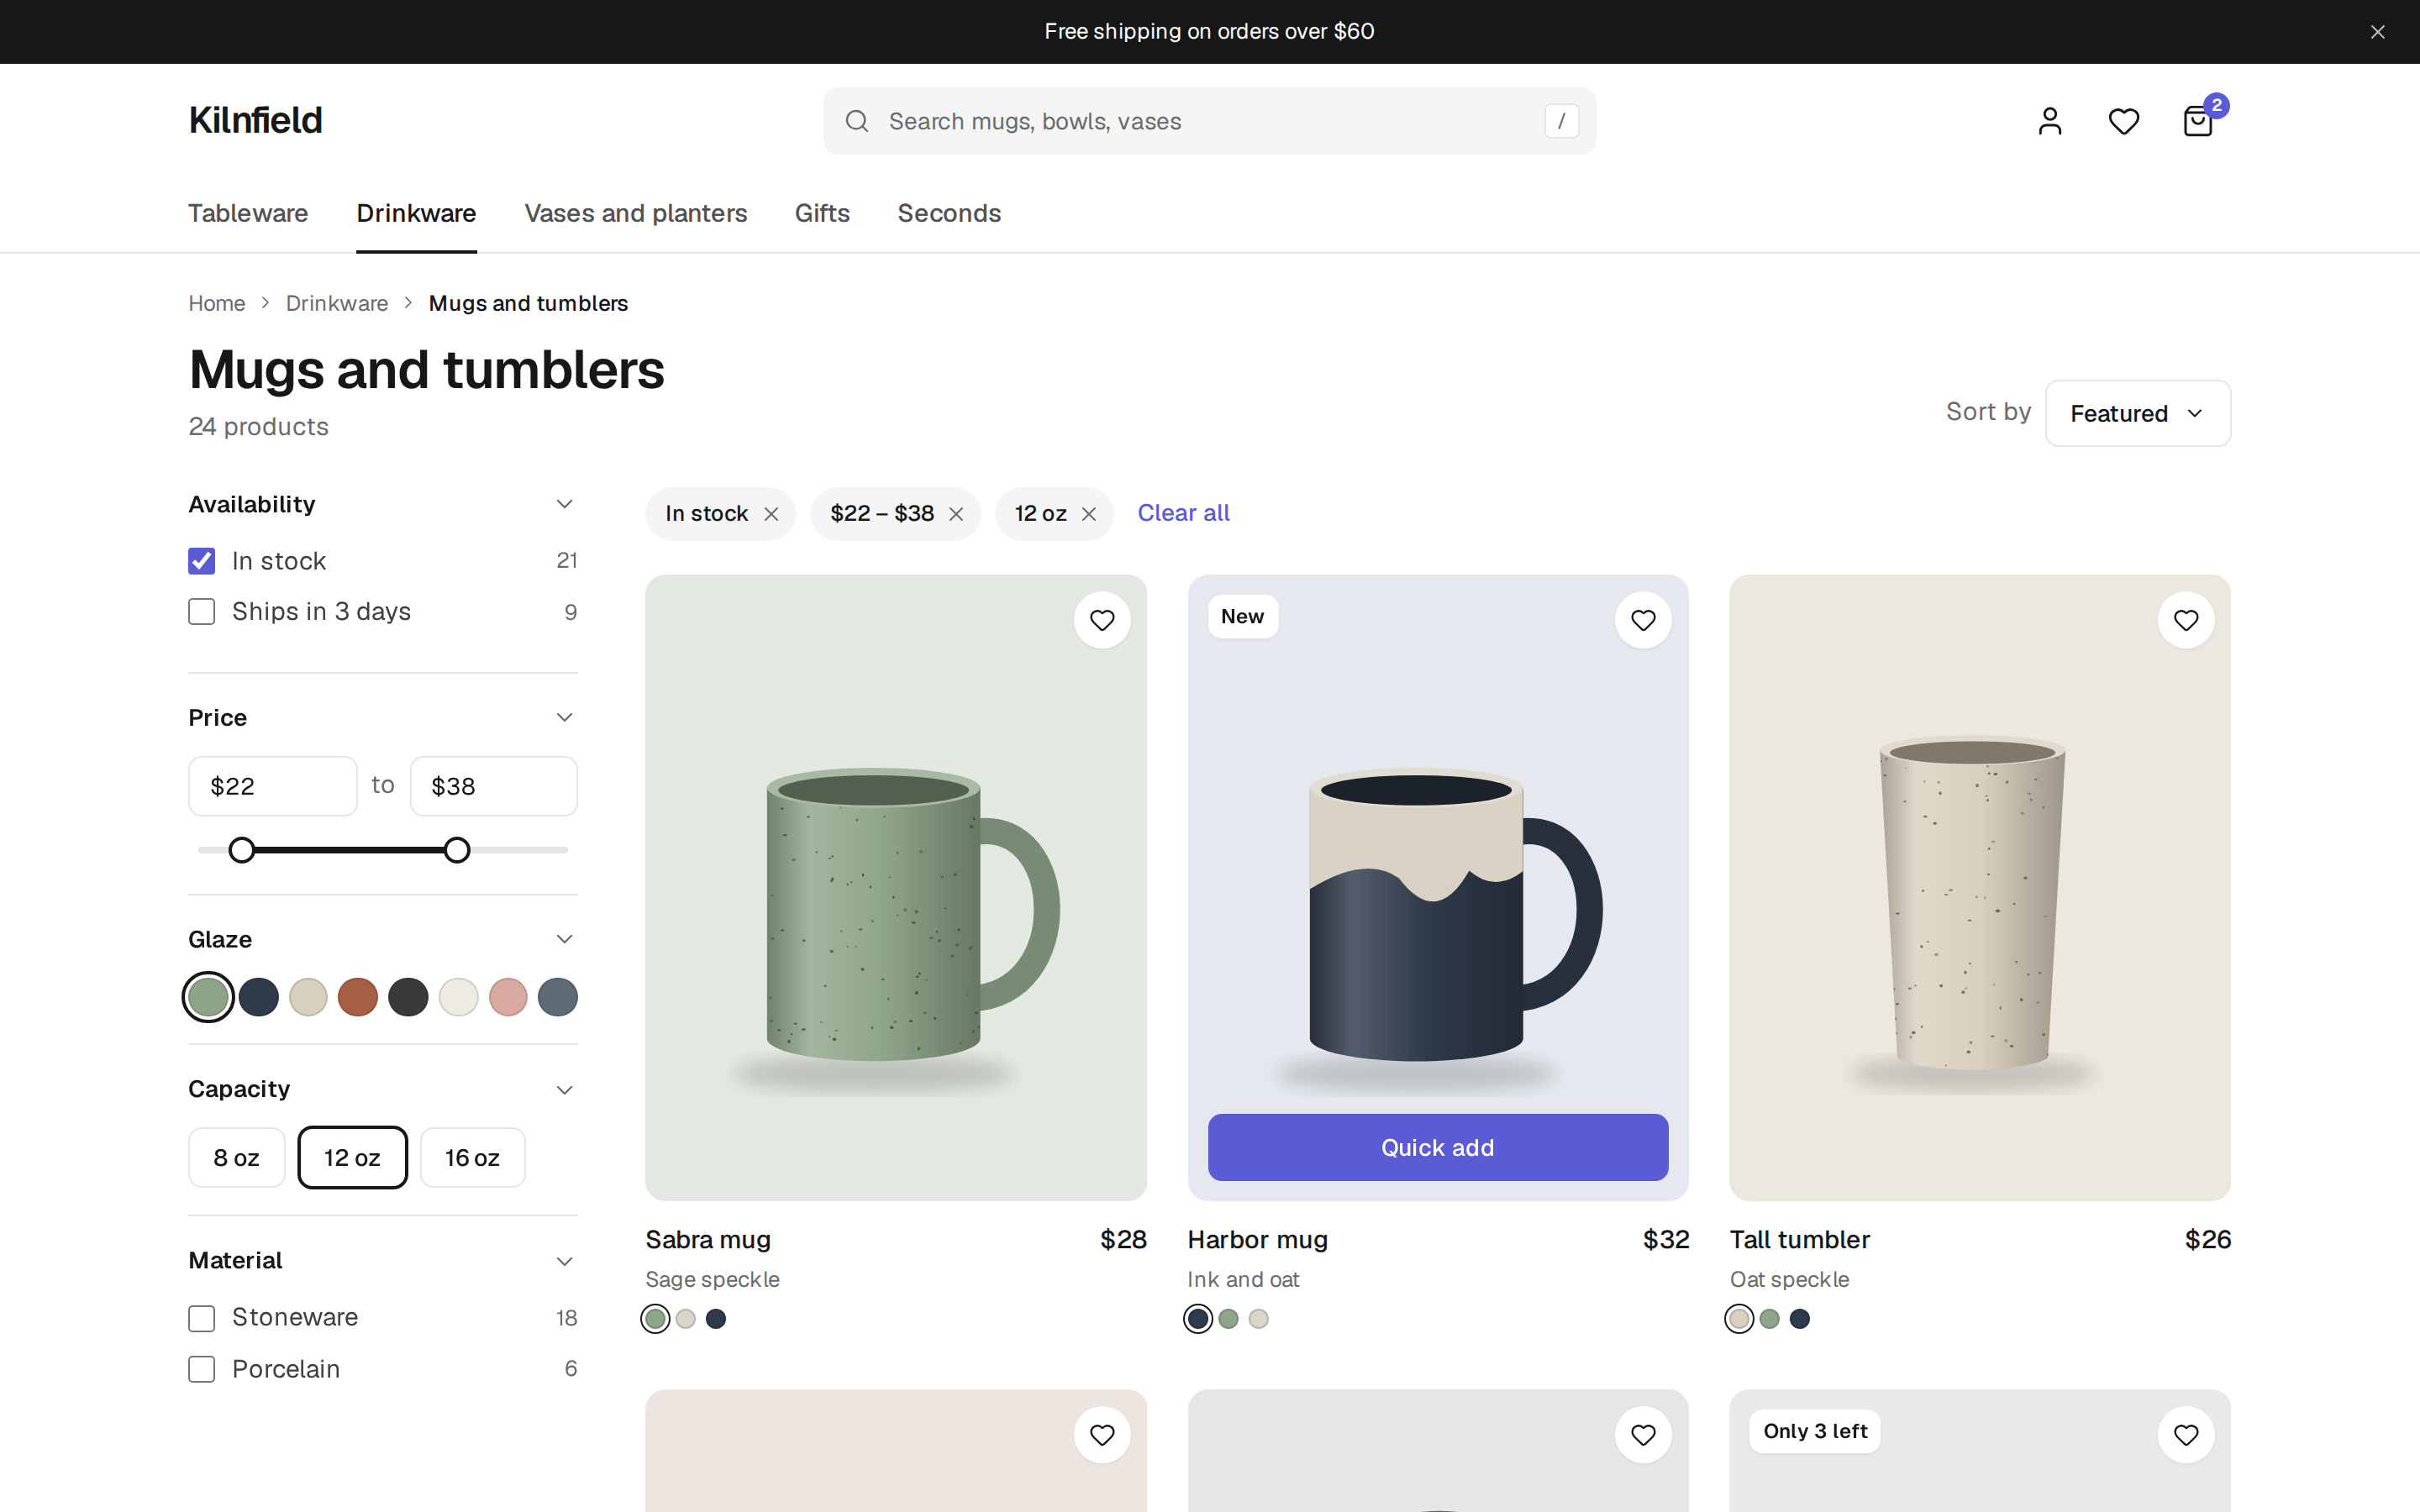Go to Gifts category
The image size is (2420, 1512).
click(822, 213)
